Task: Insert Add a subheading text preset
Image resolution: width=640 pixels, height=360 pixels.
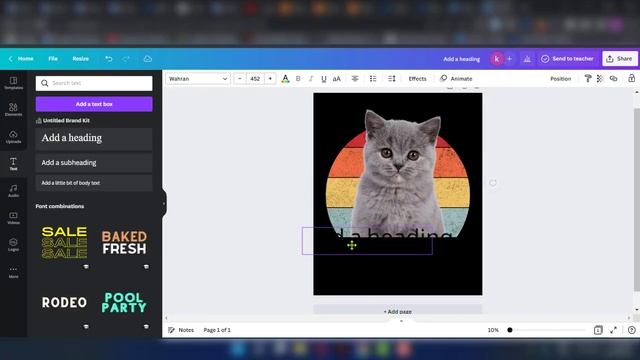Action: pyautogui.click(x=94, y=163)
